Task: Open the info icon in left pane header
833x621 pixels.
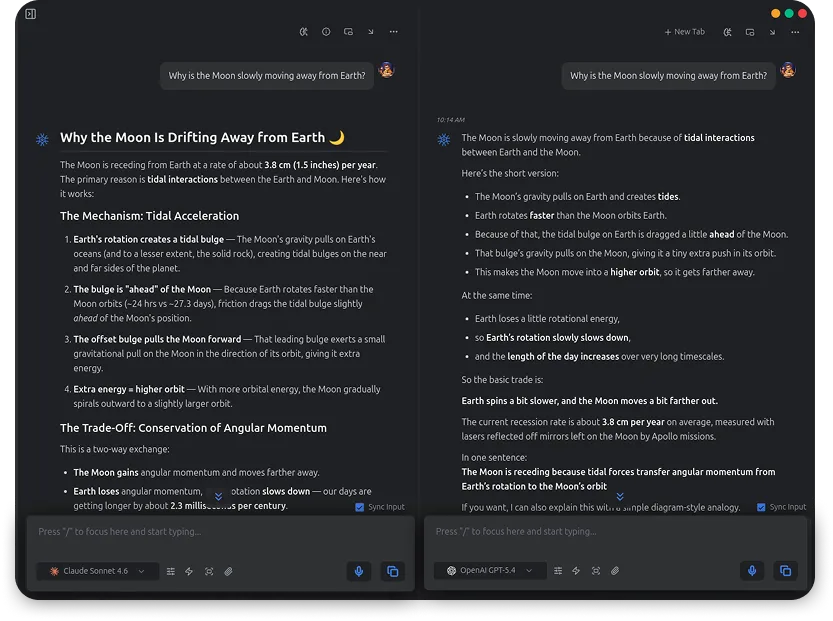Action: tap(326, 32)
